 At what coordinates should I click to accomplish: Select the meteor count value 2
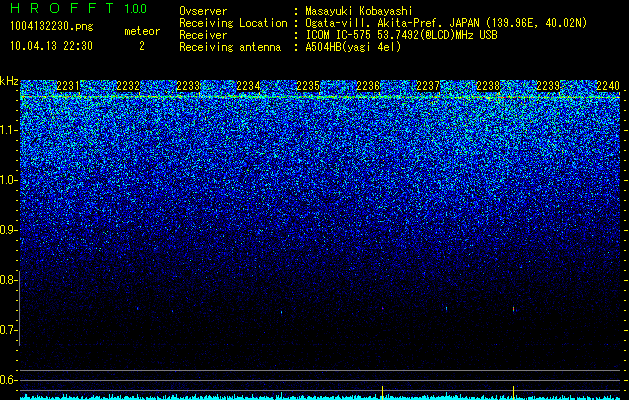click(x=142, y=46)
